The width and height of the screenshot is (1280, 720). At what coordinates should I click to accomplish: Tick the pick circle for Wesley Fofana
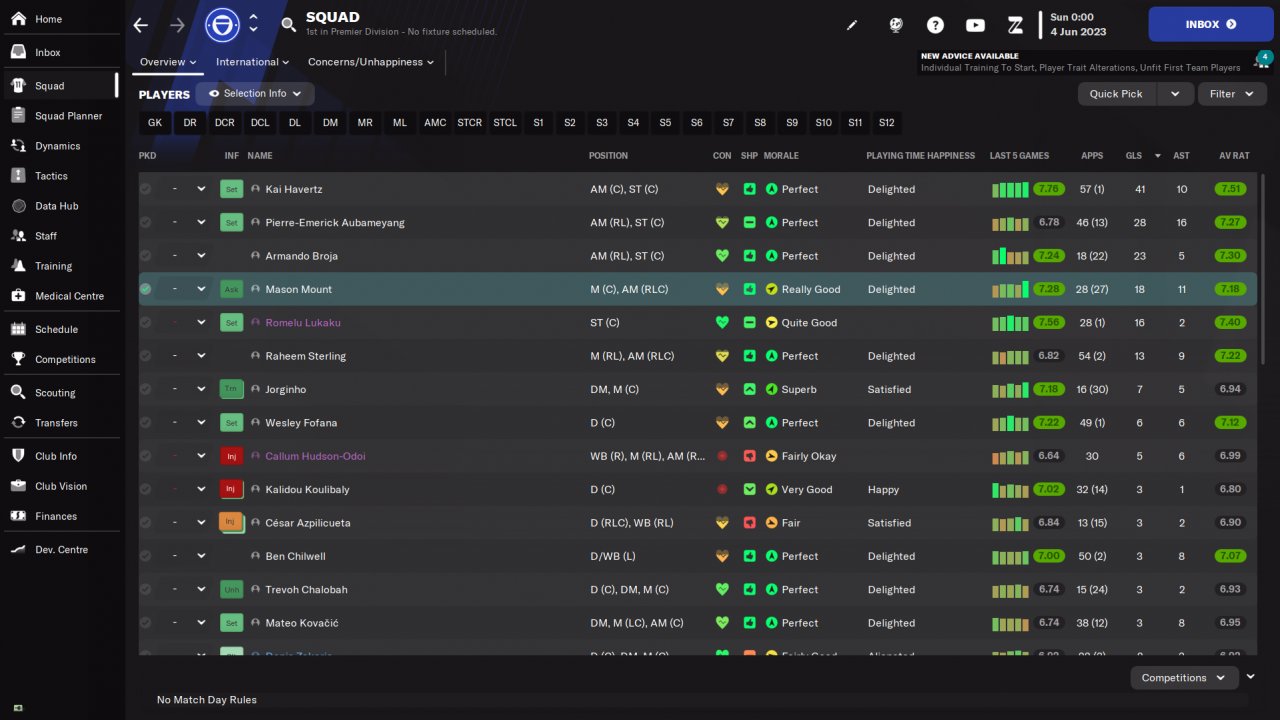pos(146,423)
